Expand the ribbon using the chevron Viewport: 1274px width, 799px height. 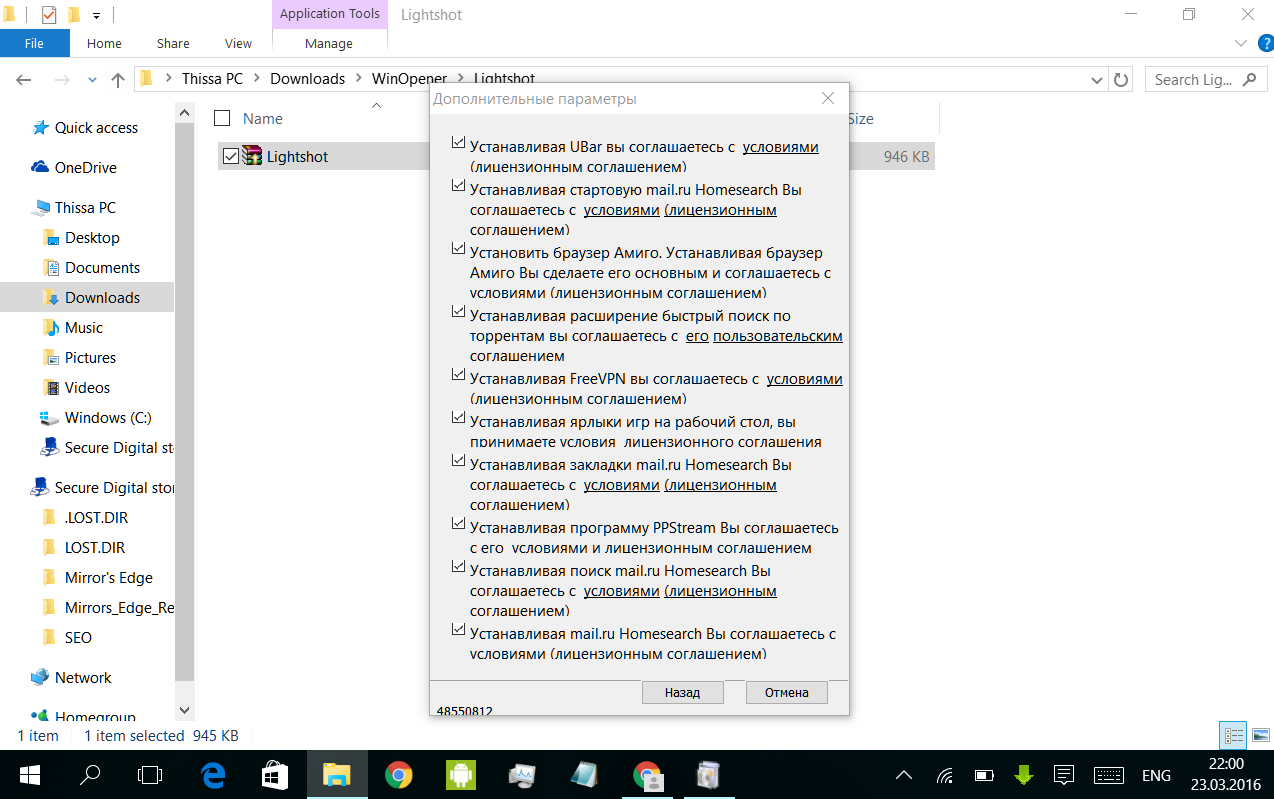(1241, 43)
